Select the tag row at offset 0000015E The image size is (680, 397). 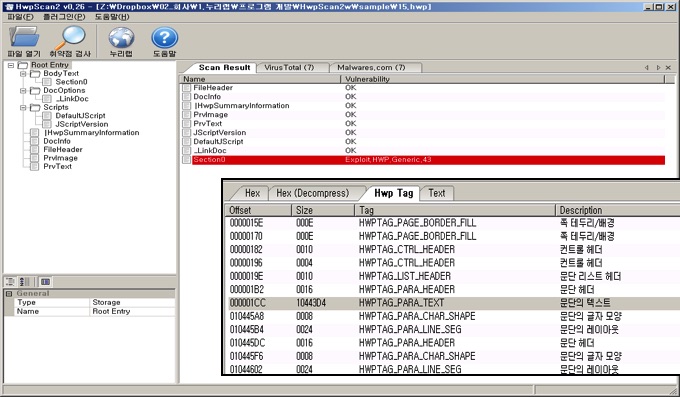[454, 223]
